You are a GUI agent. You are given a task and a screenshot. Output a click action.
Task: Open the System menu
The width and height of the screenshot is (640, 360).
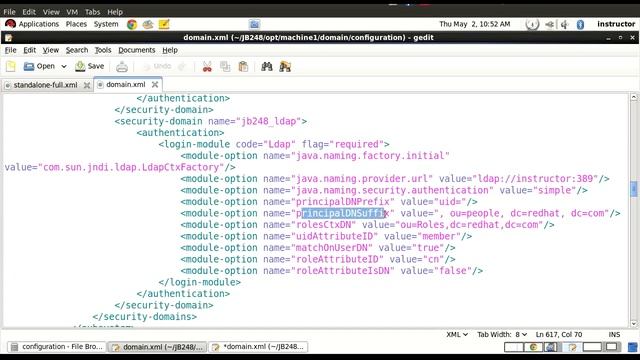point(106,24)
